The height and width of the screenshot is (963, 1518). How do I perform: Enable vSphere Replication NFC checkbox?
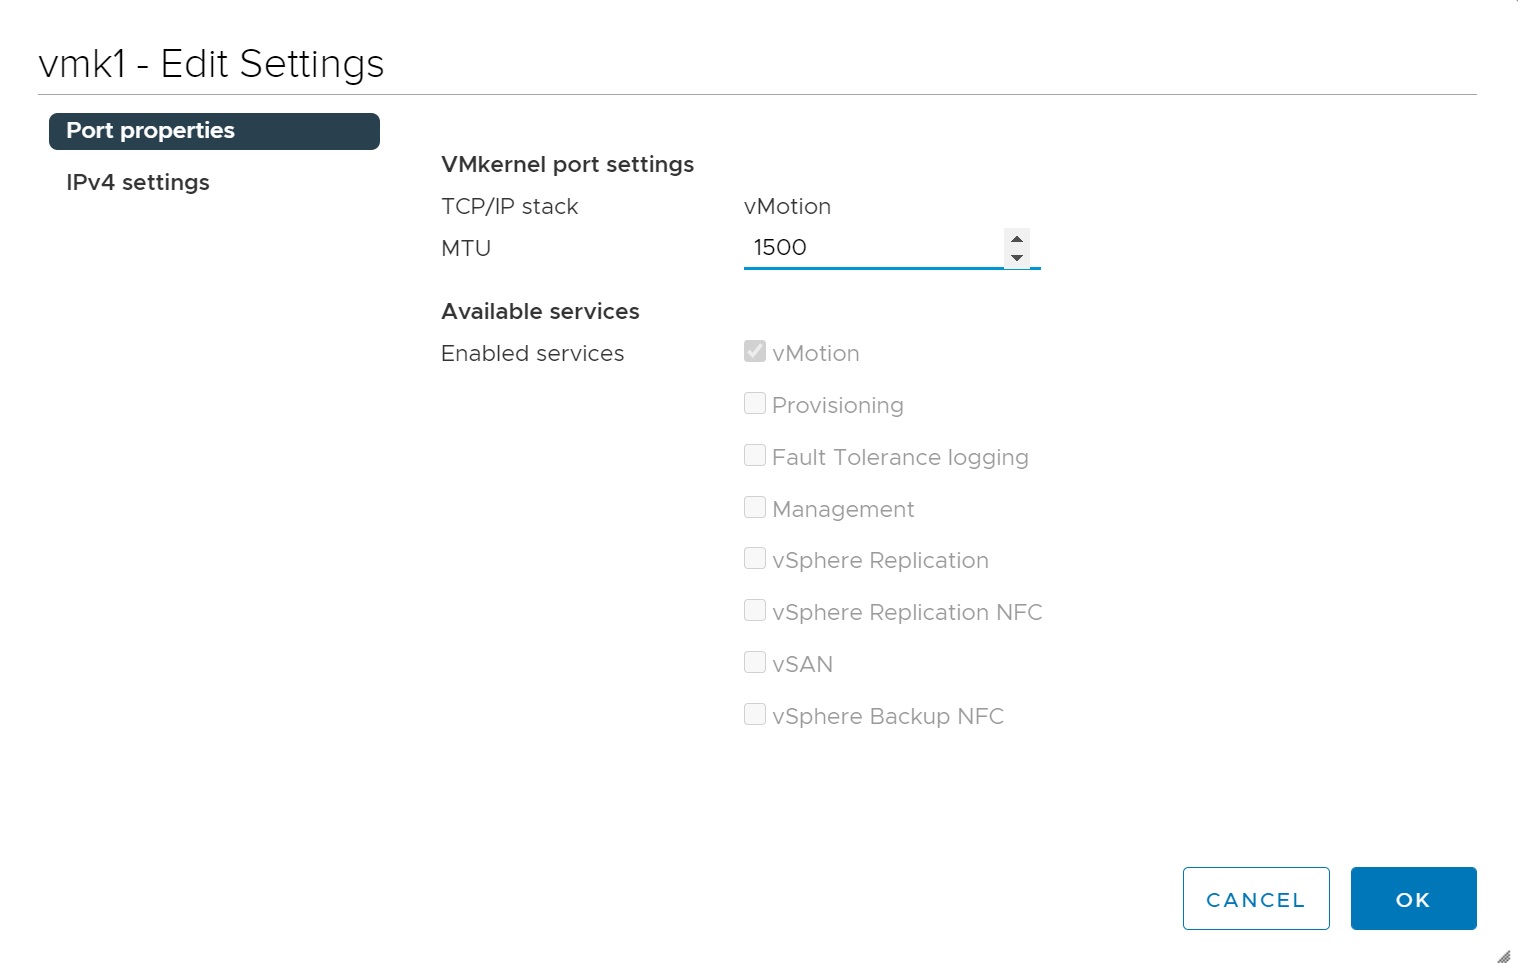tap(755, 611)
